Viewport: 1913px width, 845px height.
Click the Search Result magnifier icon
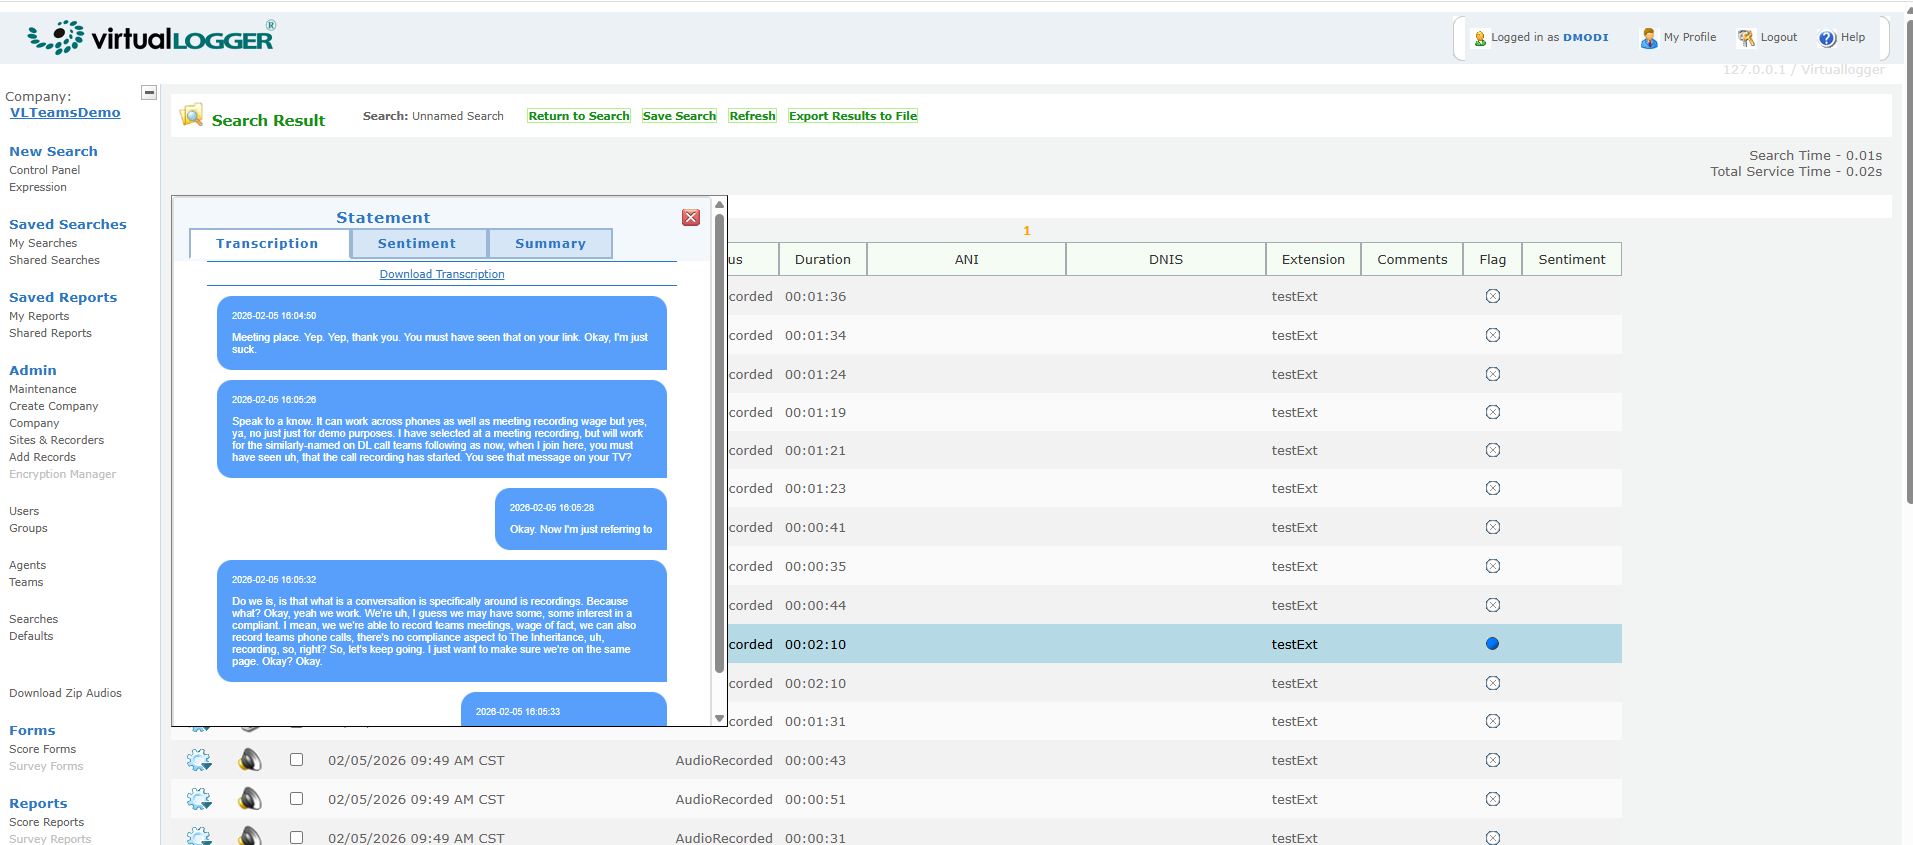191,116
